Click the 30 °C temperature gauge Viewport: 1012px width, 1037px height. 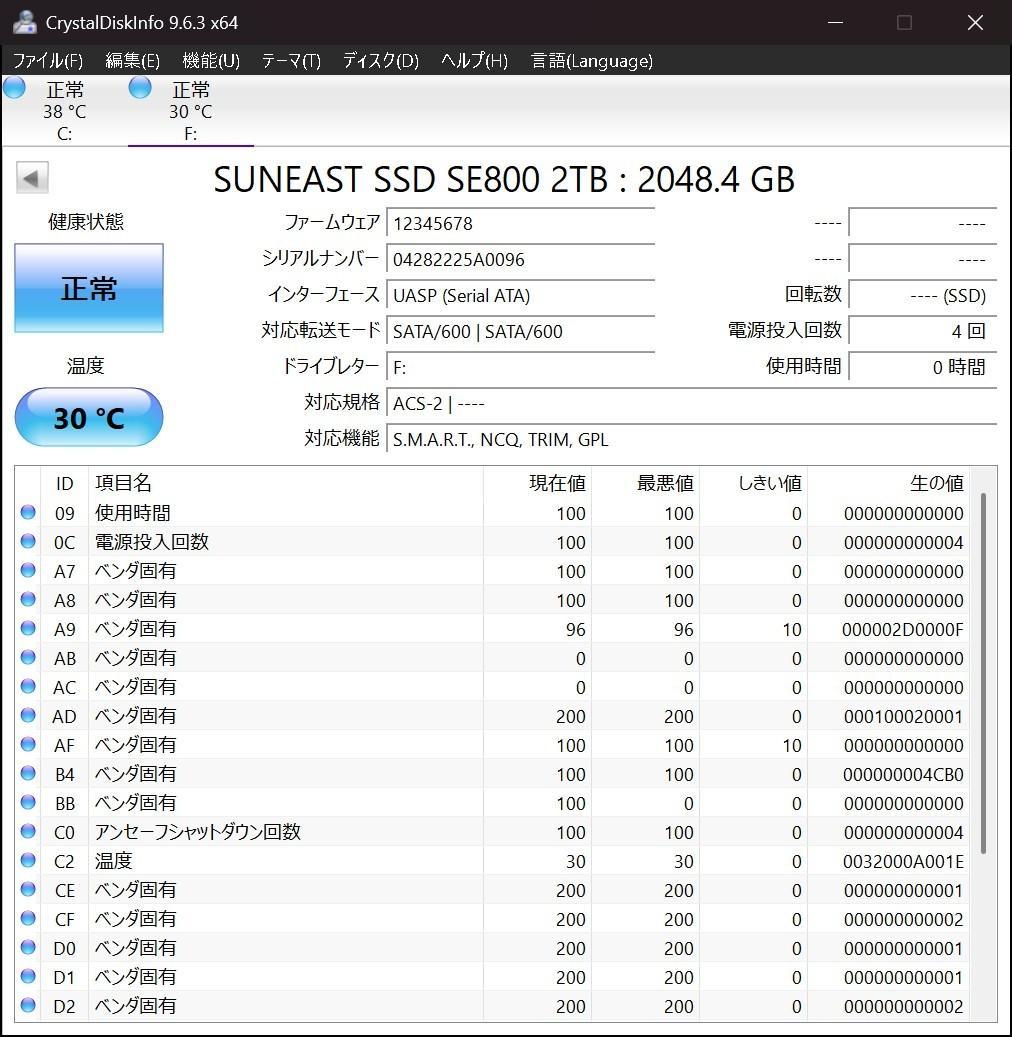(88, 417)
